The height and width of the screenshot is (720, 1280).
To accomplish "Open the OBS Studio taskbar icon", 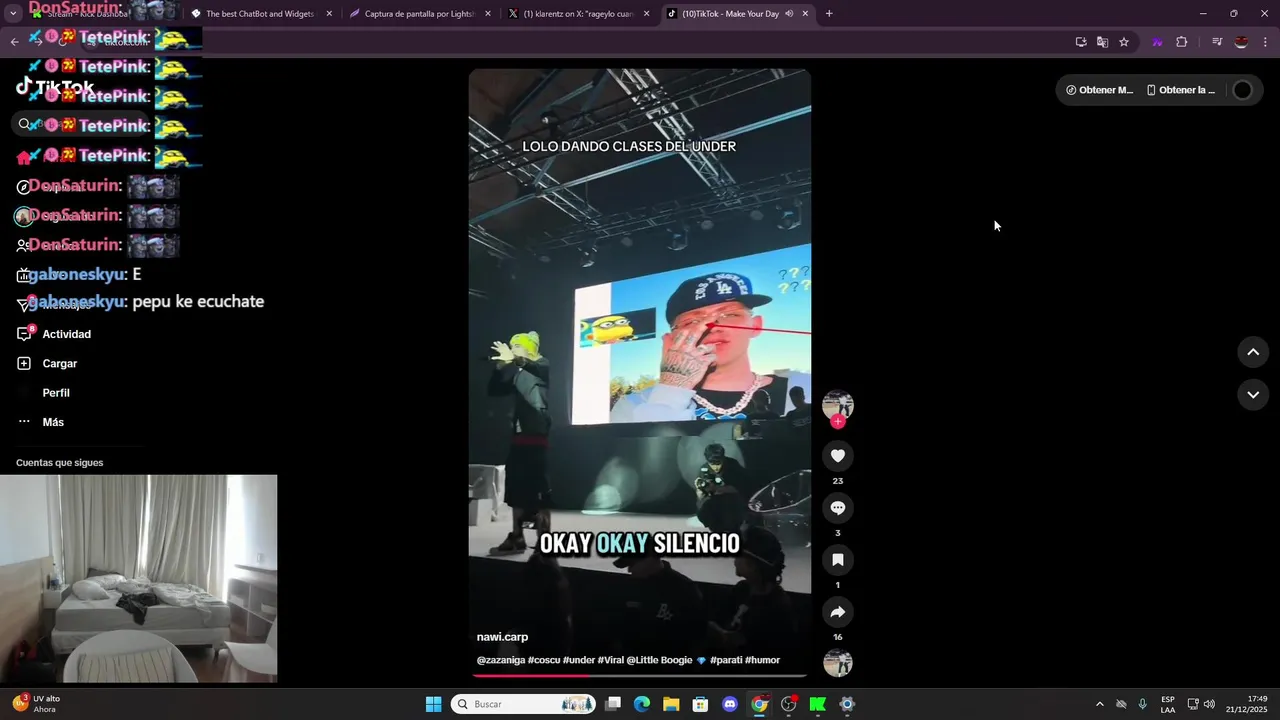I will pyautogui.click(x=789, y=704).
